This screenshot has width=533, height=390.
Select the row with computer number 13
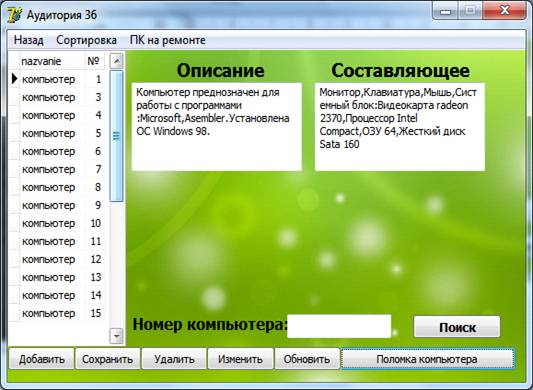[57, 277]
